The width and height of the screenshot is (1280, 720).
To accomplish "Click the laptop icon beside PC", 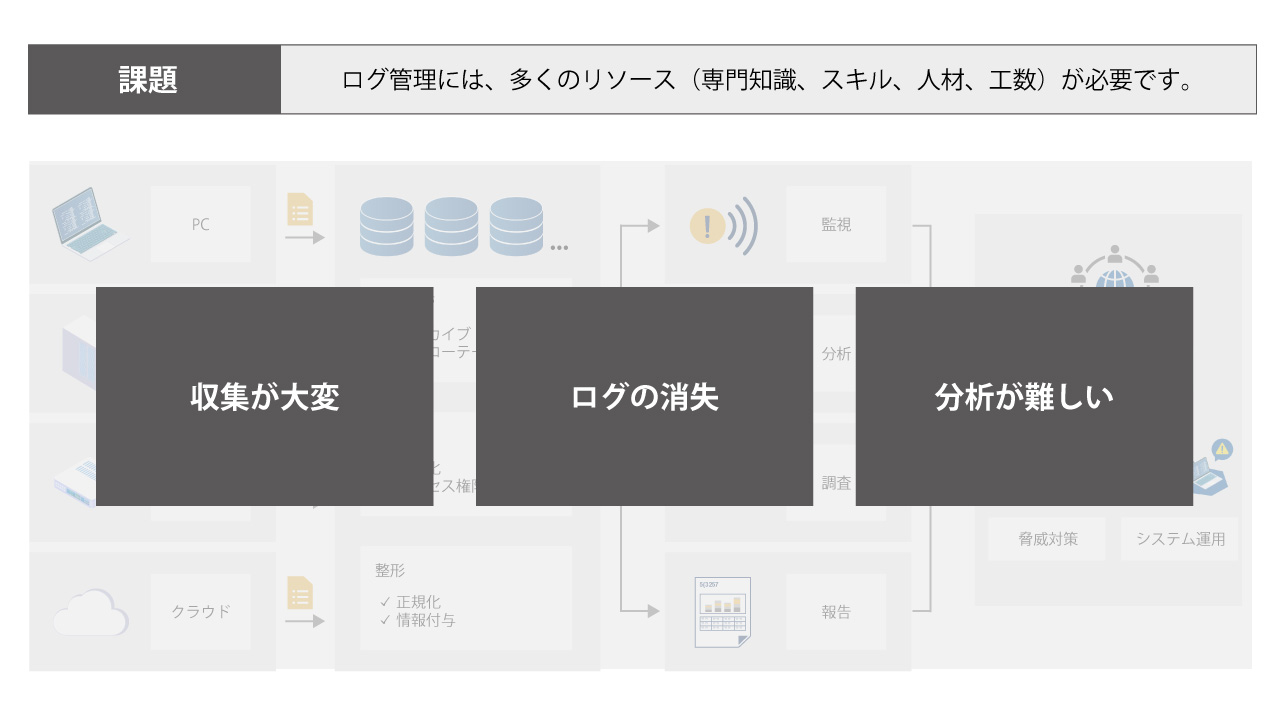I will pos(91,224).
